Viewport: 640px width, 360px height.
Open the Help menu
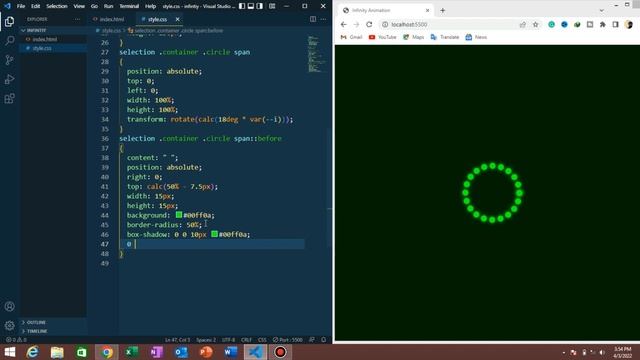pyautogui.click(x=150, y=6)
